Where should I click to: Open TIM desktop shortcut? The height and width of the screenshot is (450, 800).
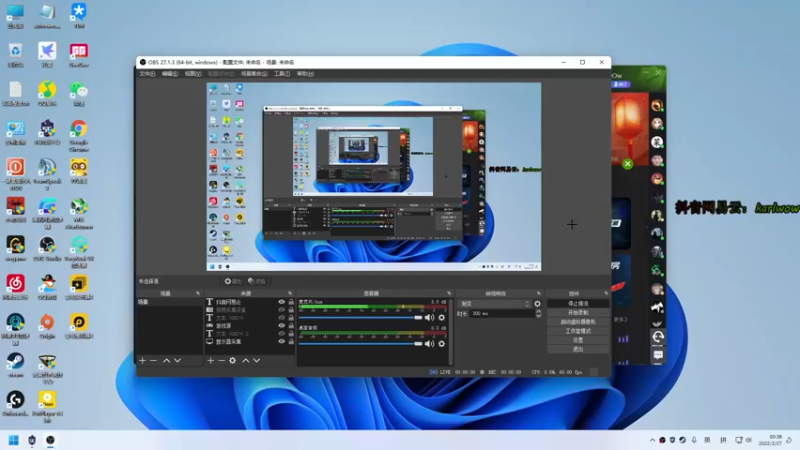click(79, 15)
